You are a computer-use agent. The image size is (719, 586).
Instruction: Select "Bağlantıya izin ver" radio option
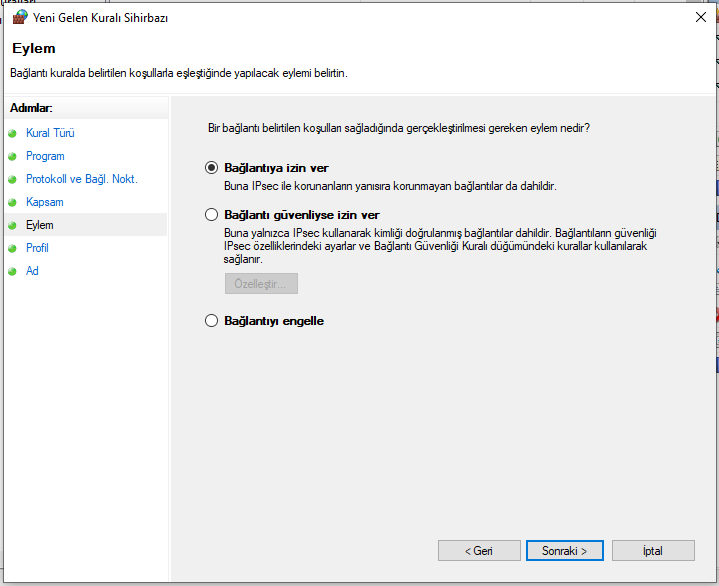click(211, 168)
